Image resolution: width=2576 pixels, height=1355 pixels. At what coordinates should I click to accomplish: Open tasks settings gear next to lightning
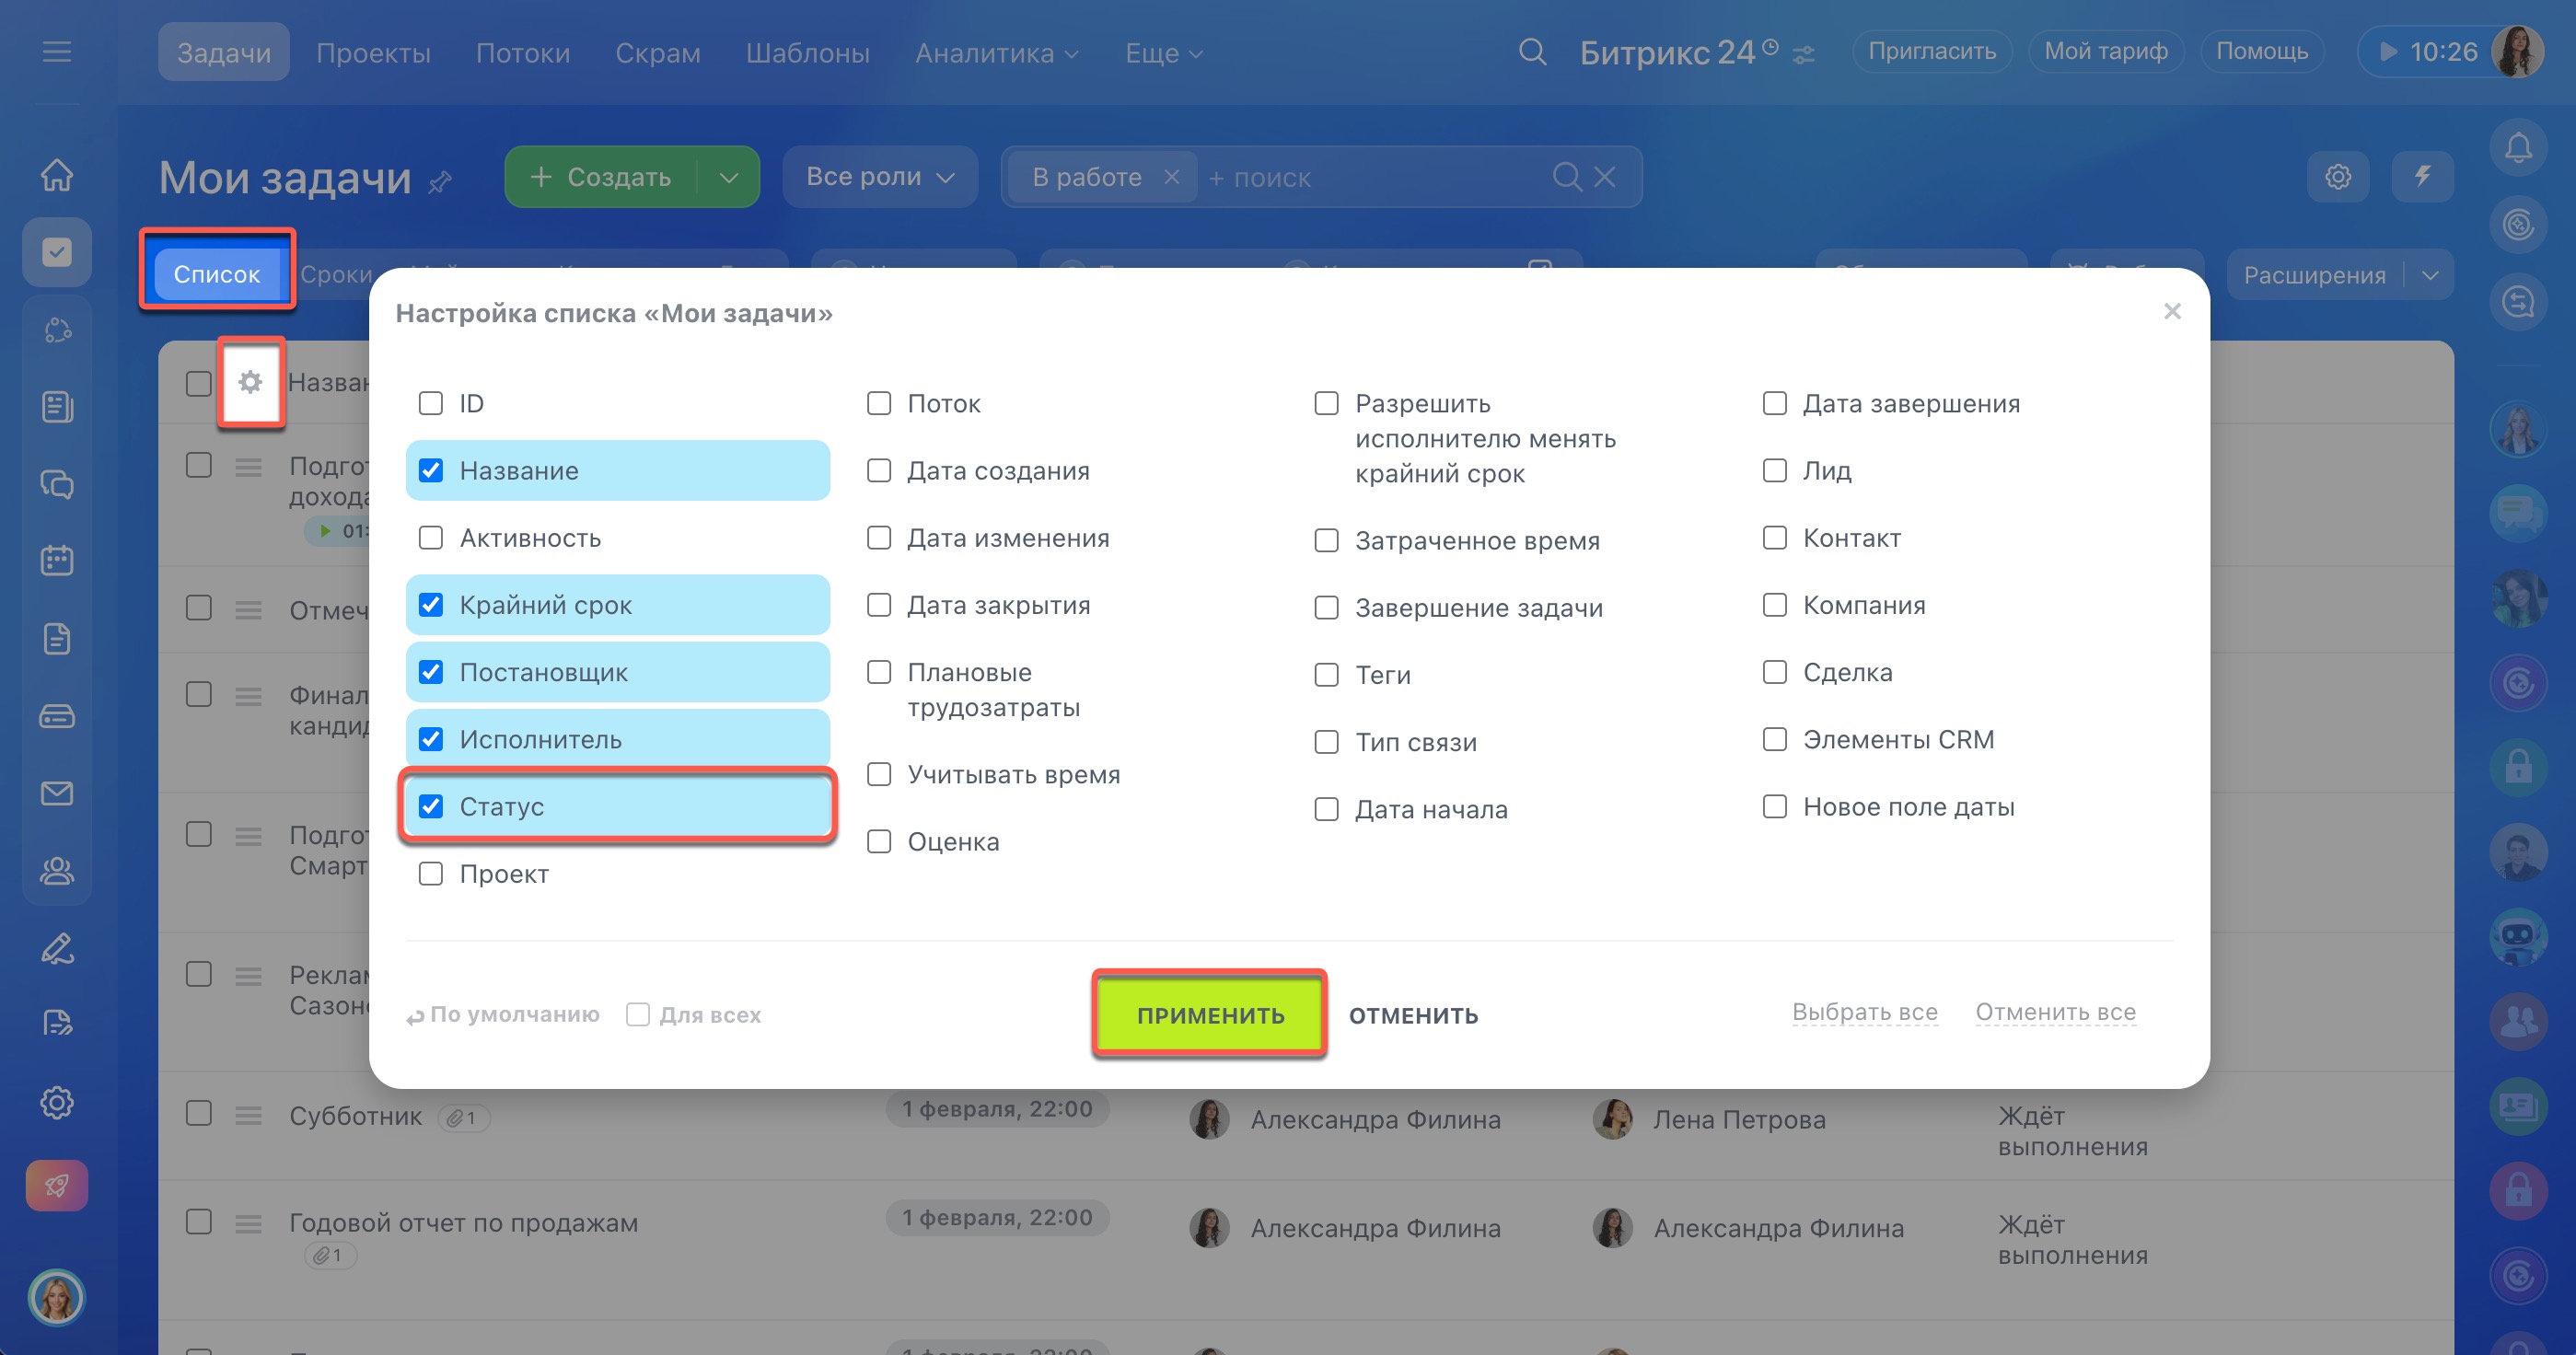tap(2337, 177)
